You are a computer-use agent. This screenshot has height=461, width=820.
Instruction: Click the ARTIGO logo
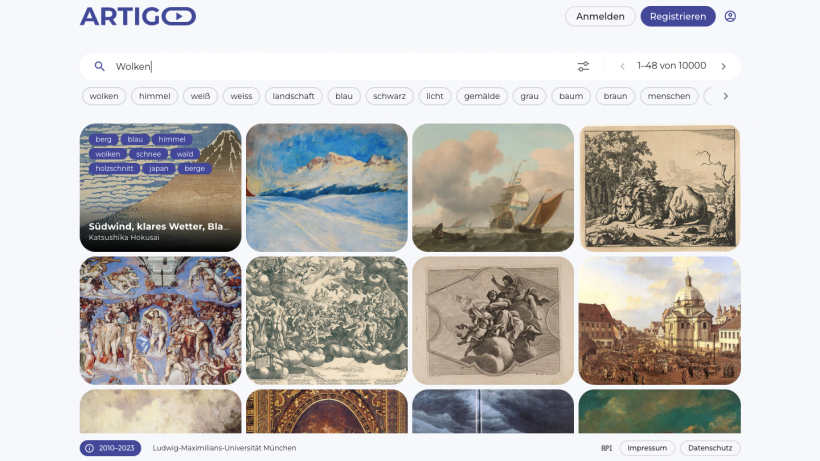pyautogui.click(x=138, y=16)
